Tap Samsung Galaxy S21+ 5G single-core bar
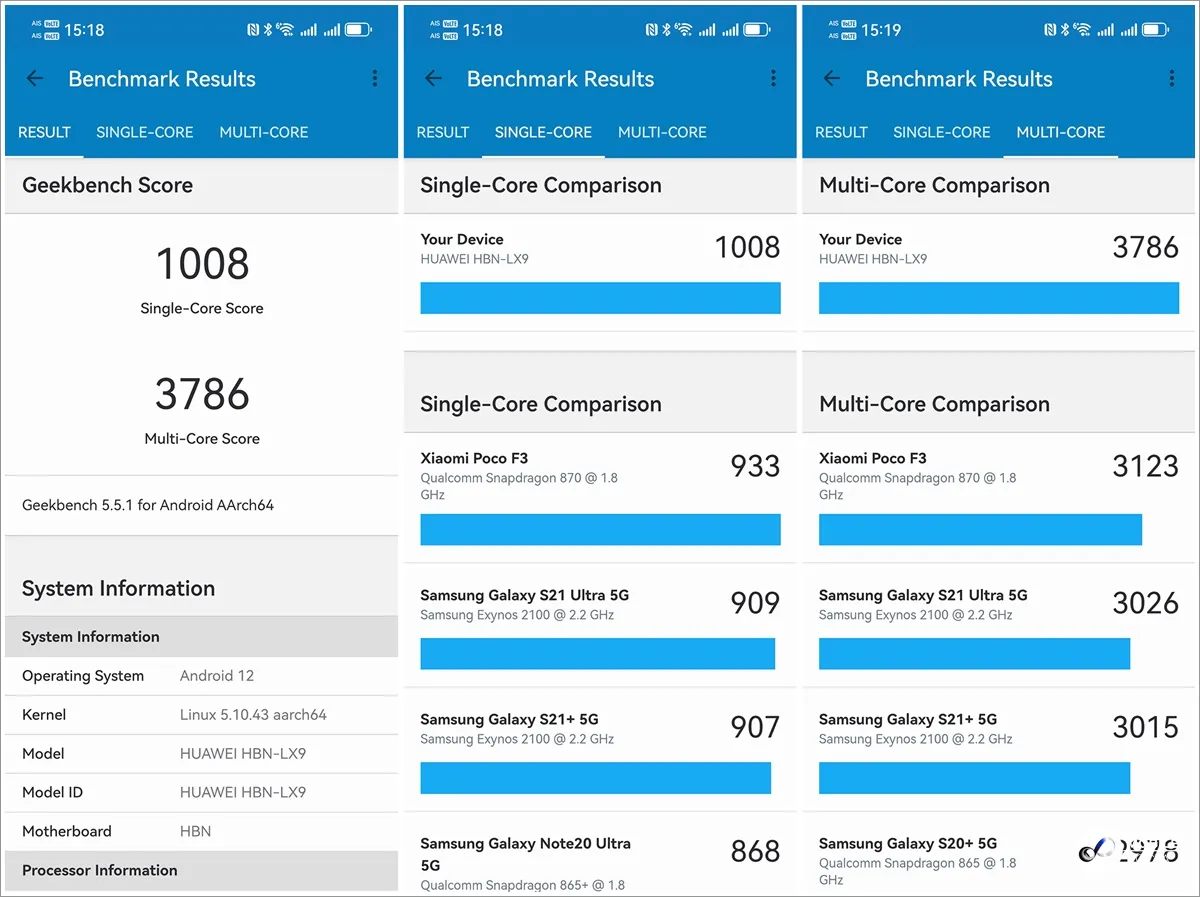 tap(595, 778)
